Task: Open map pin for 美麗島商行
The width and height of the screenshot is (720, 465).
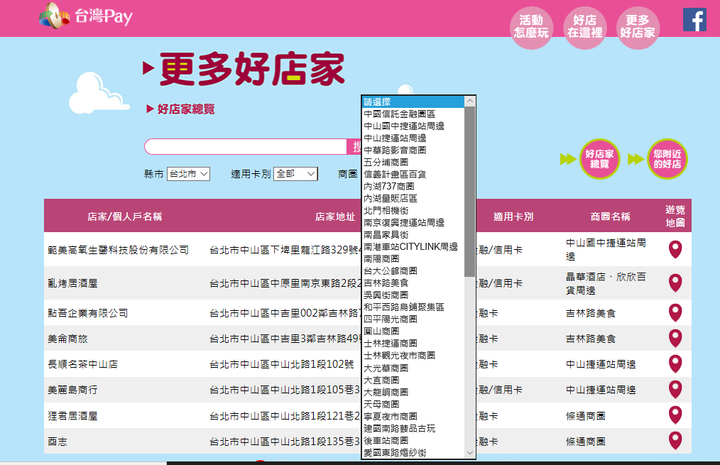Action: click(x=675, y=389)
